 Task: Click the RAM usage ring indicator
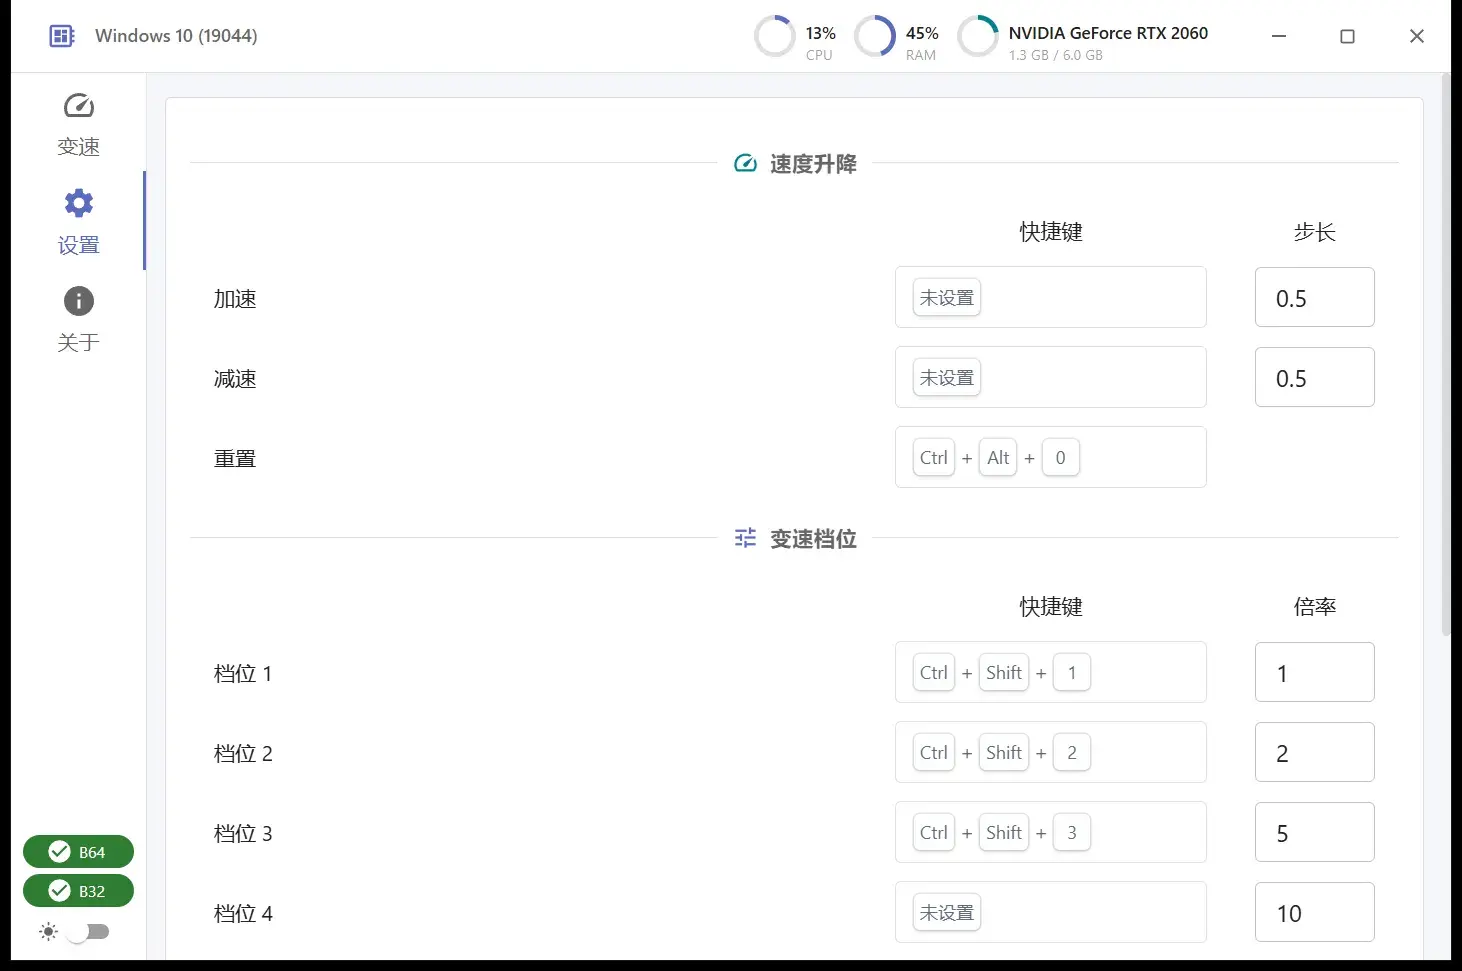875,36
